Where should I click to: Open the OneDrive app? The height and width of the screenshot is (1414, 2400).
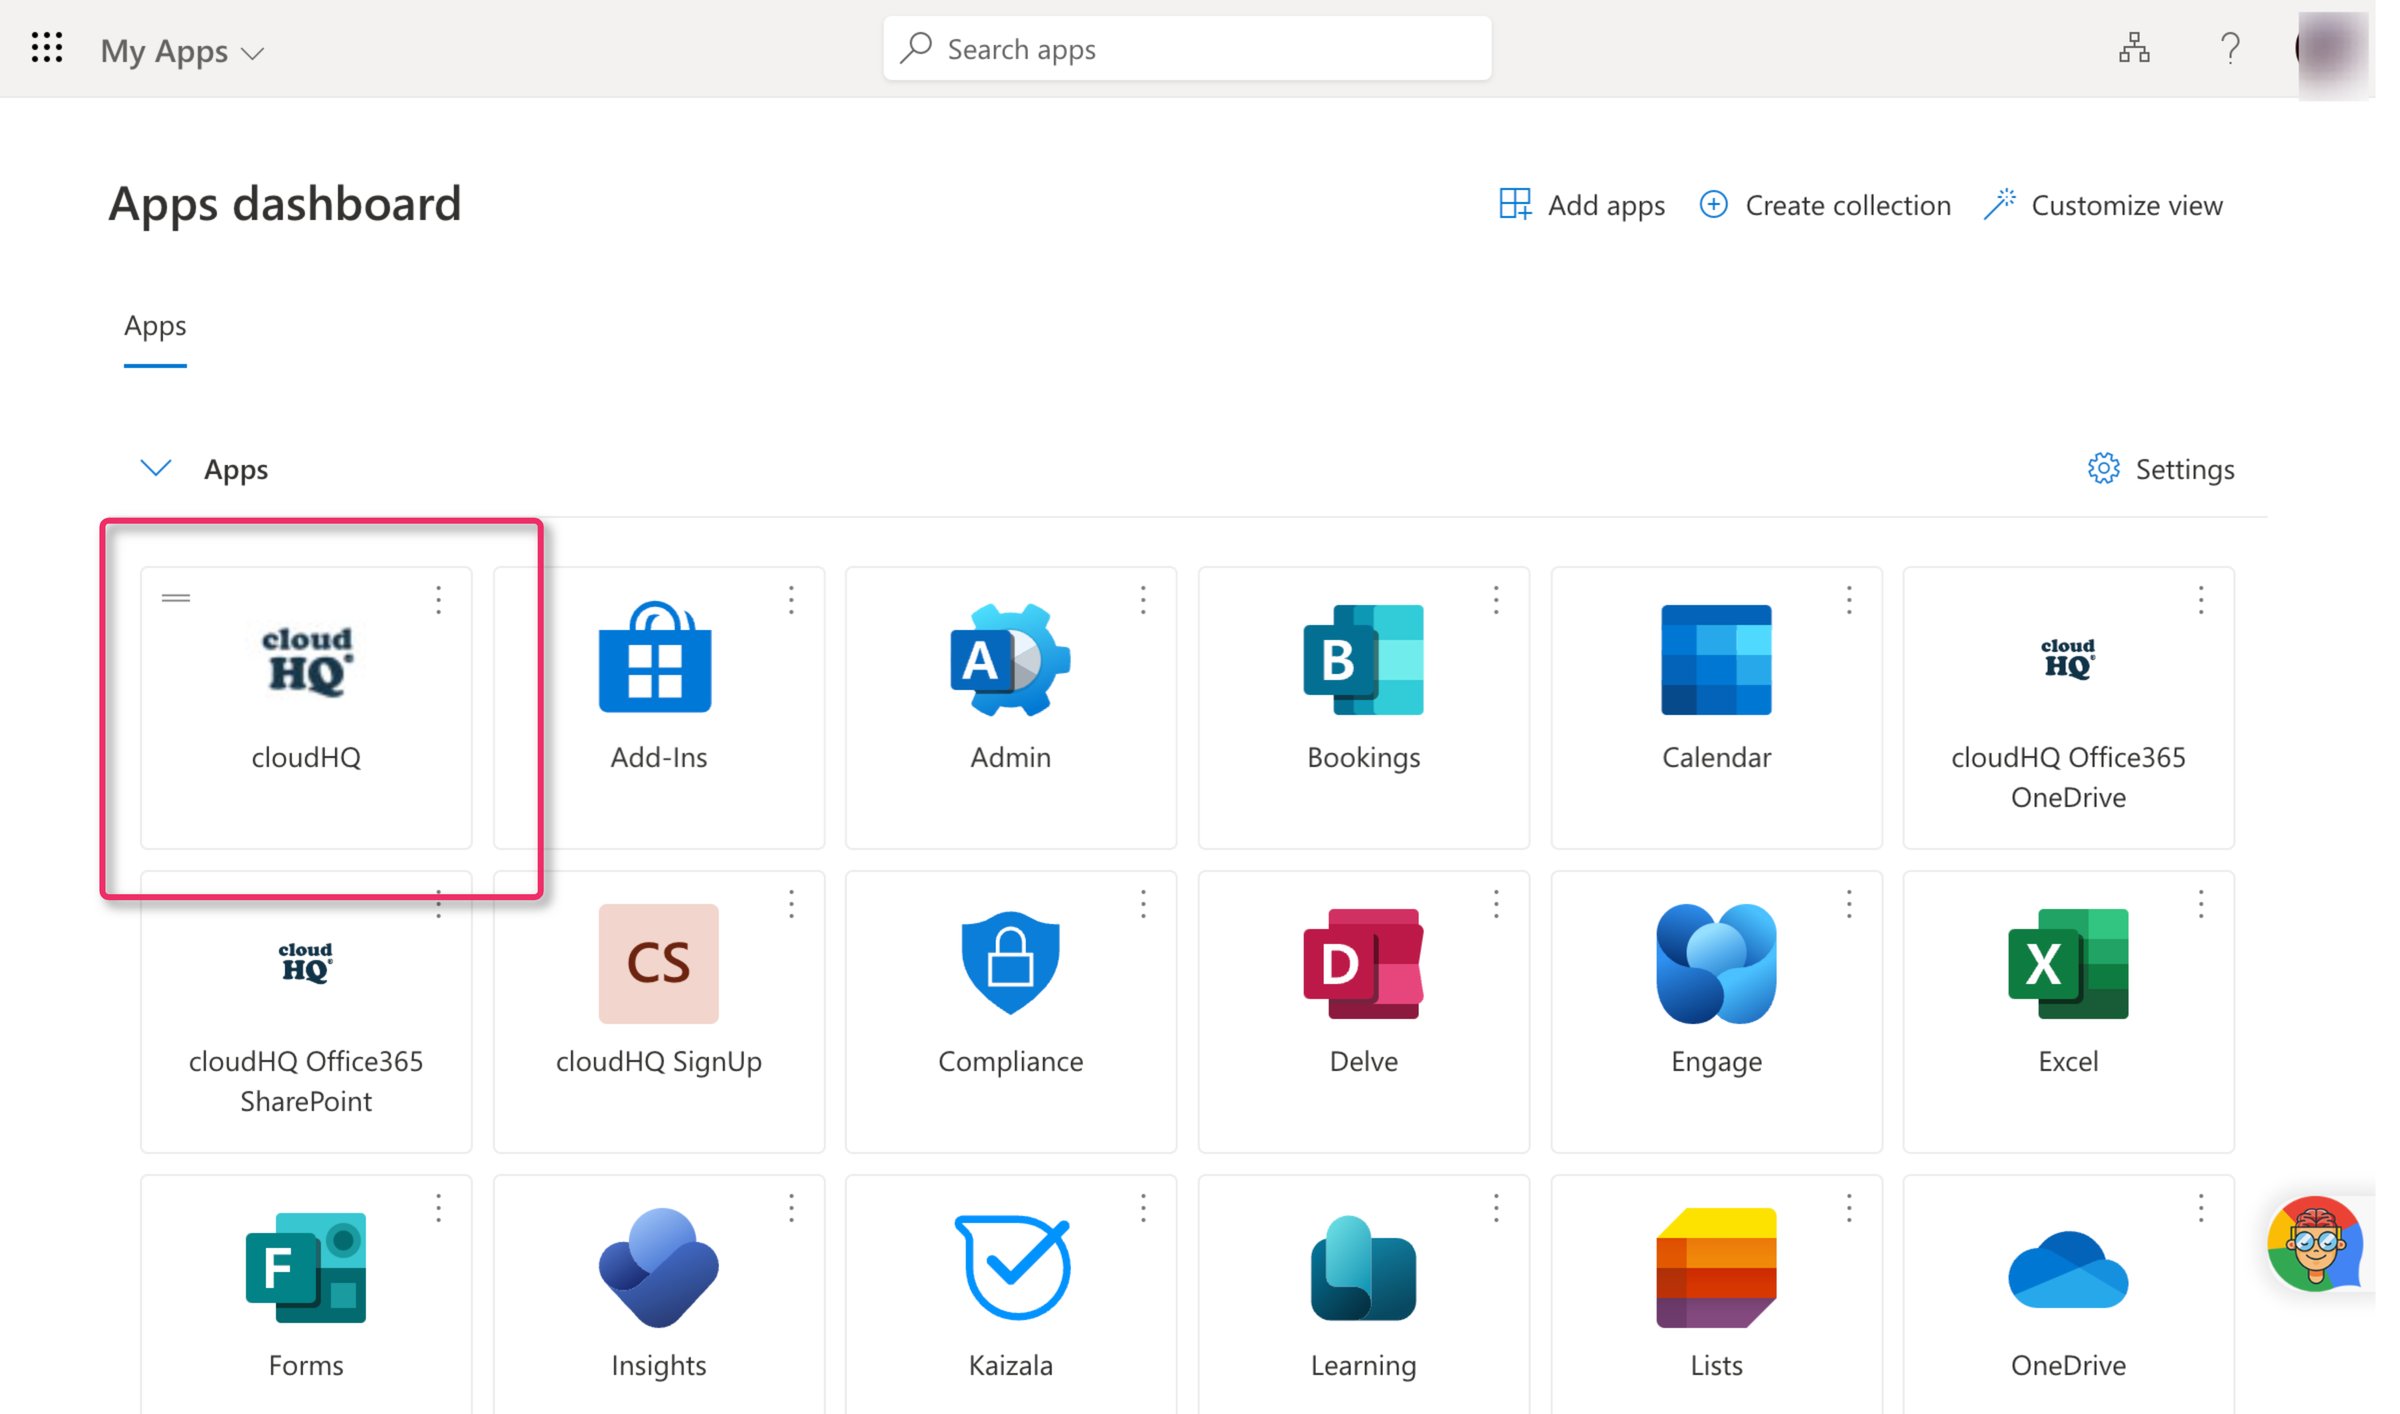[x=2069, y=1295]
